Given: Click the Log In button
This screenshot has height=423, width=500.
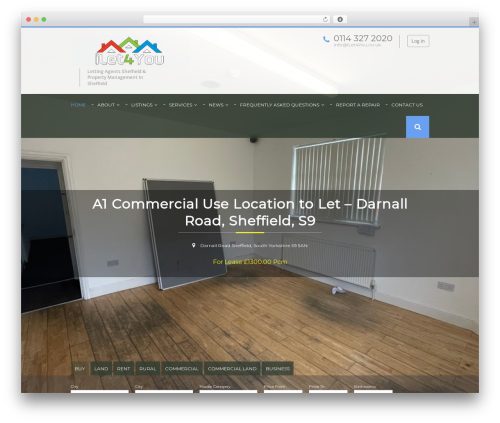Looking at the screenshot, I should point(418,41).
